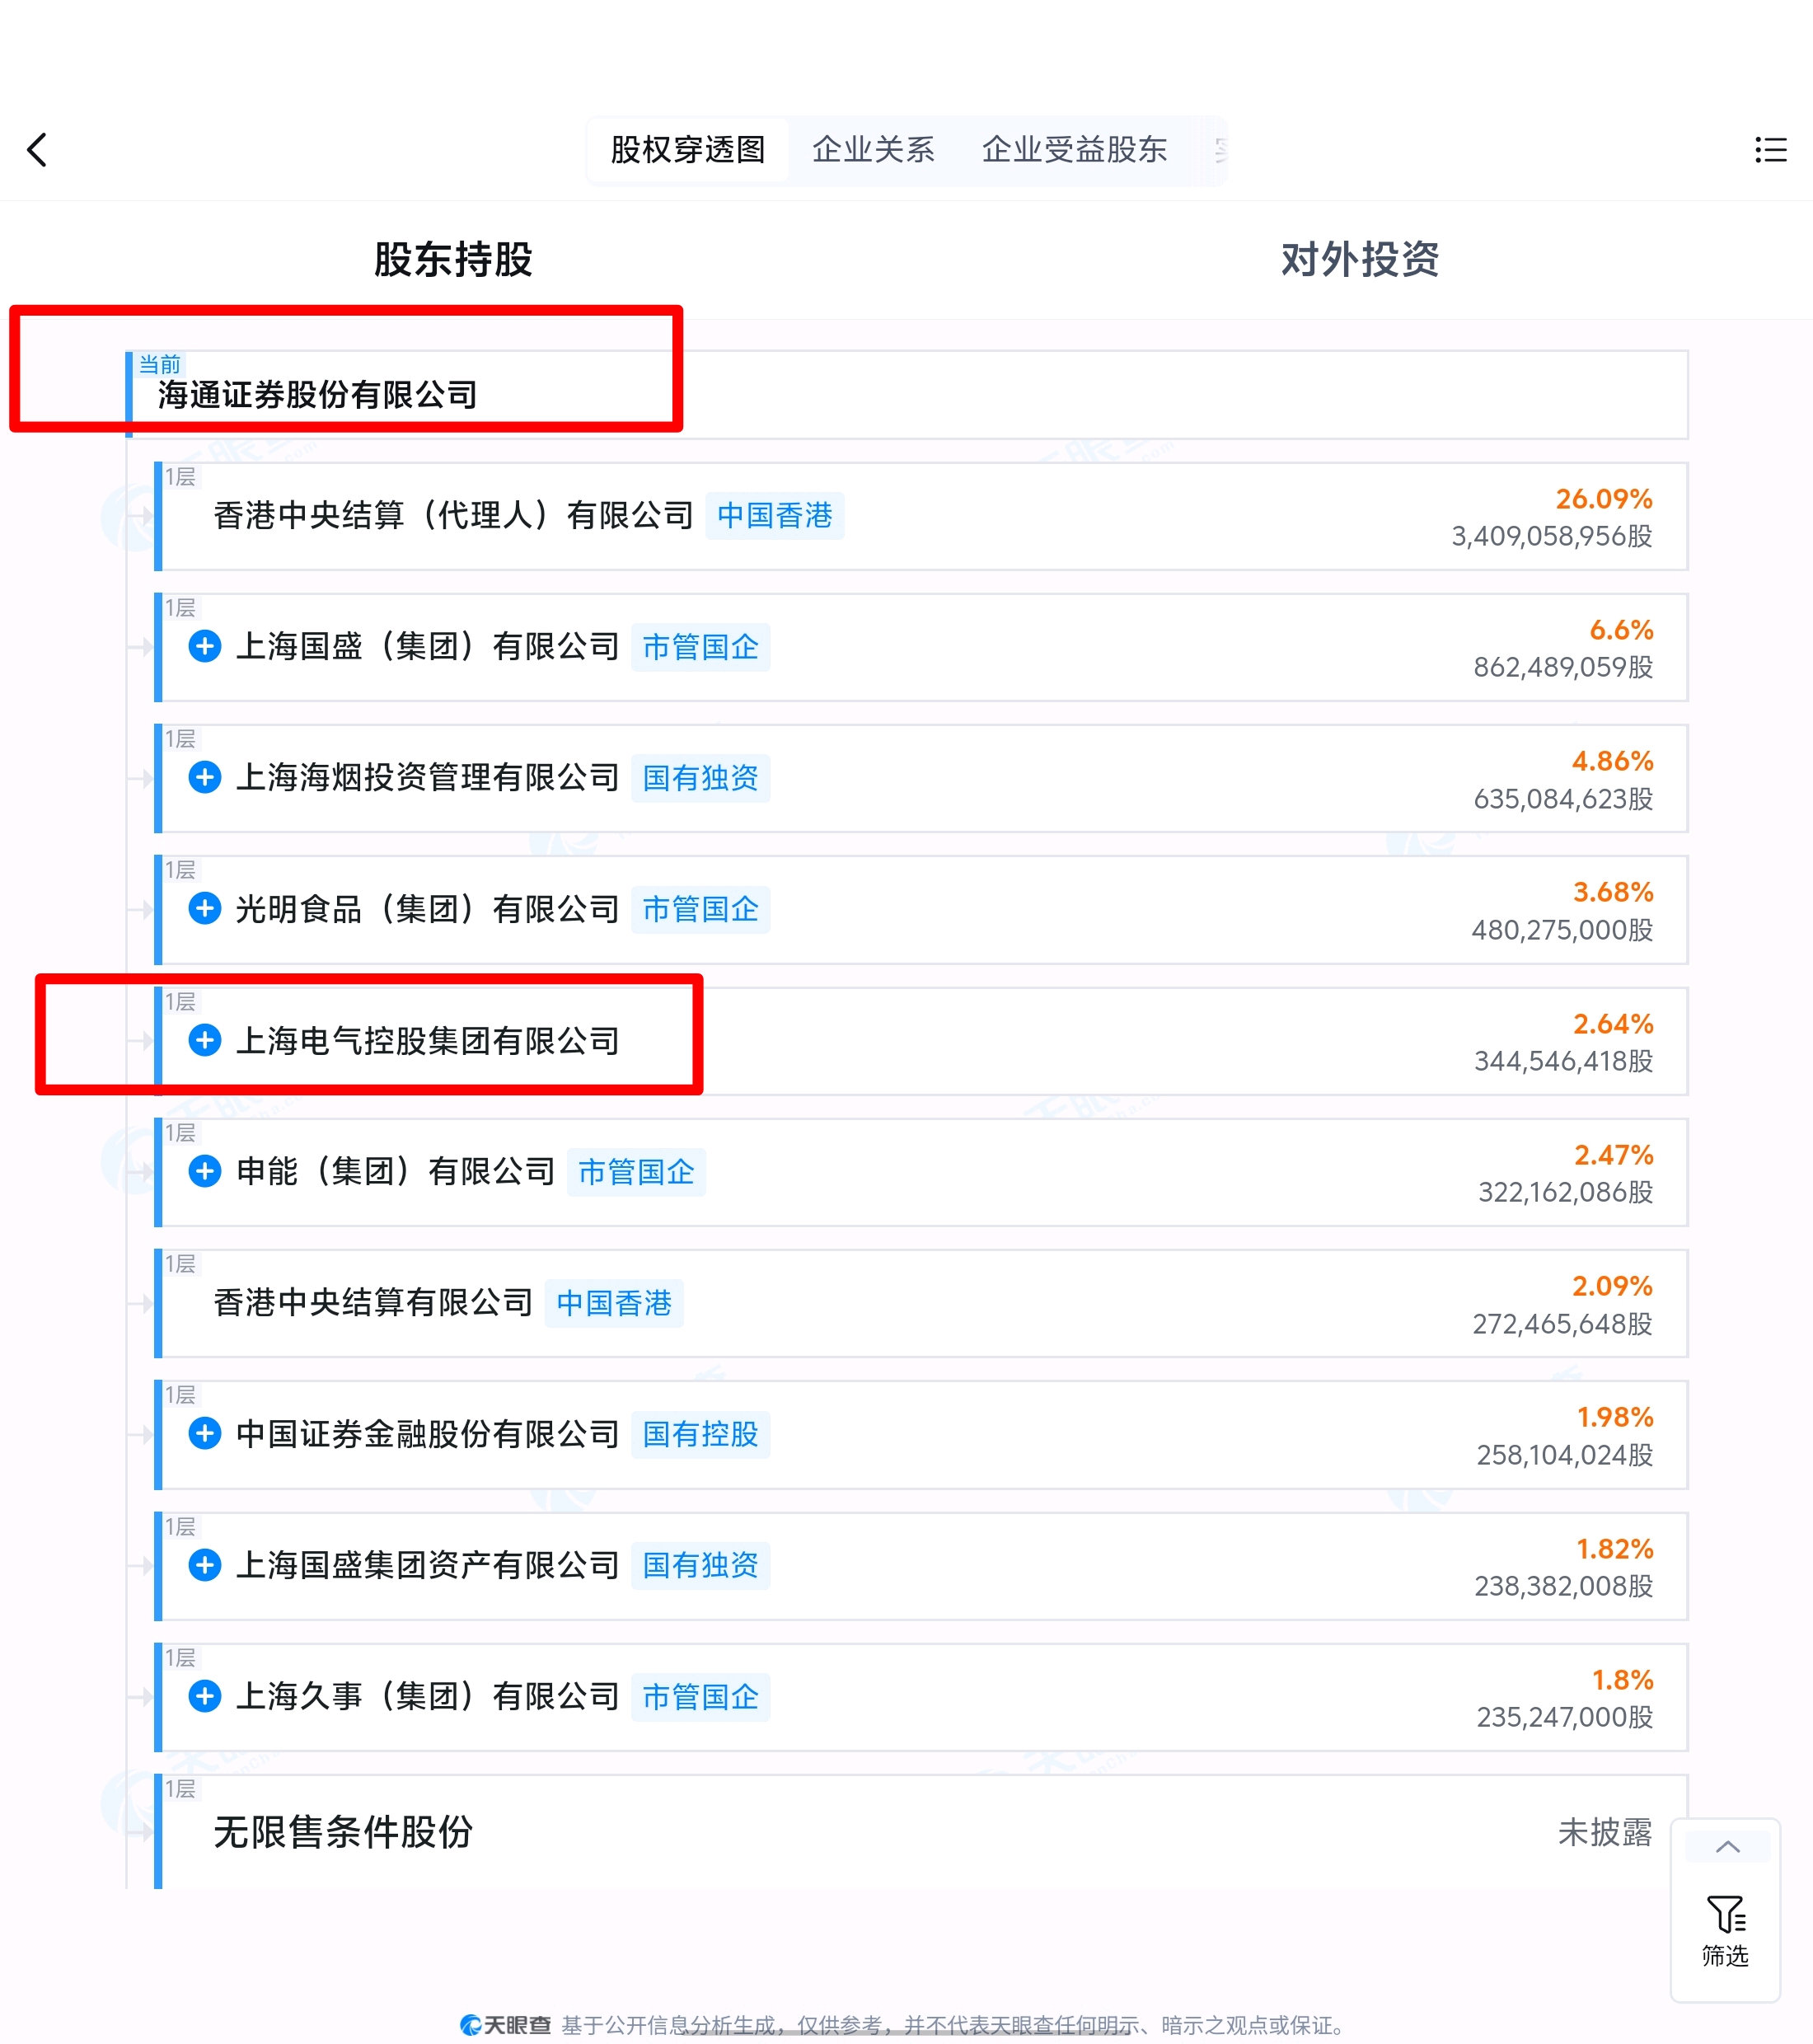Click the 天眼查 logo in the footer

505,2025
